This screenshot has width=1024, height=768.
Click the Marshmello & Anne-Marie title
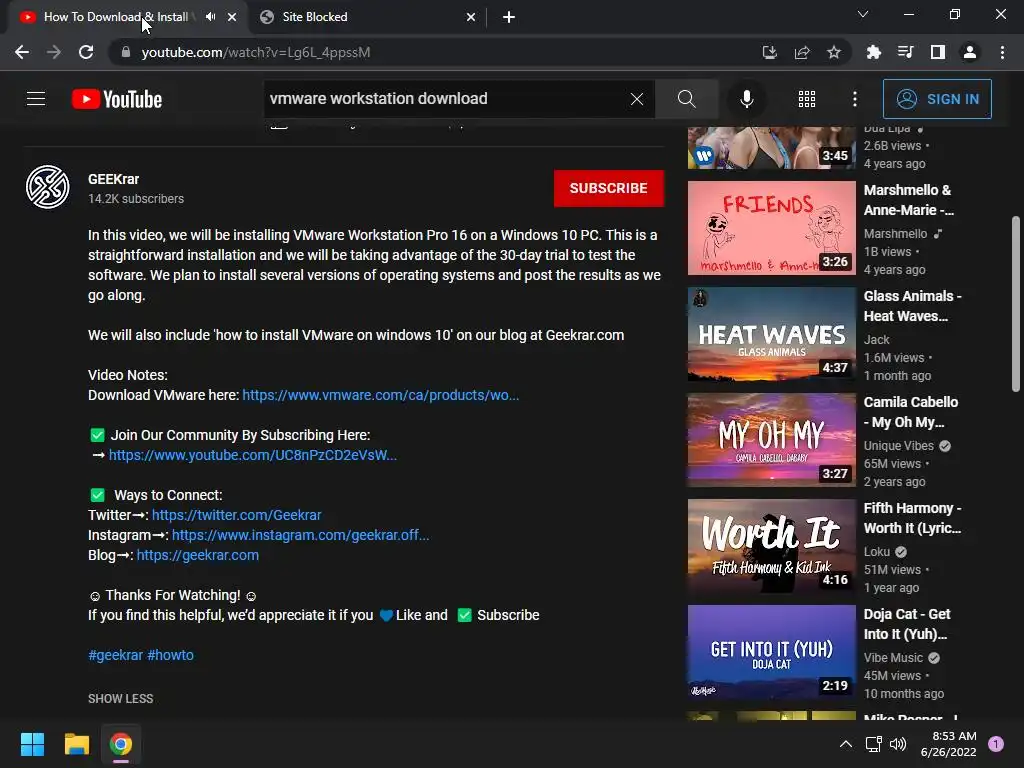(908, 200)
